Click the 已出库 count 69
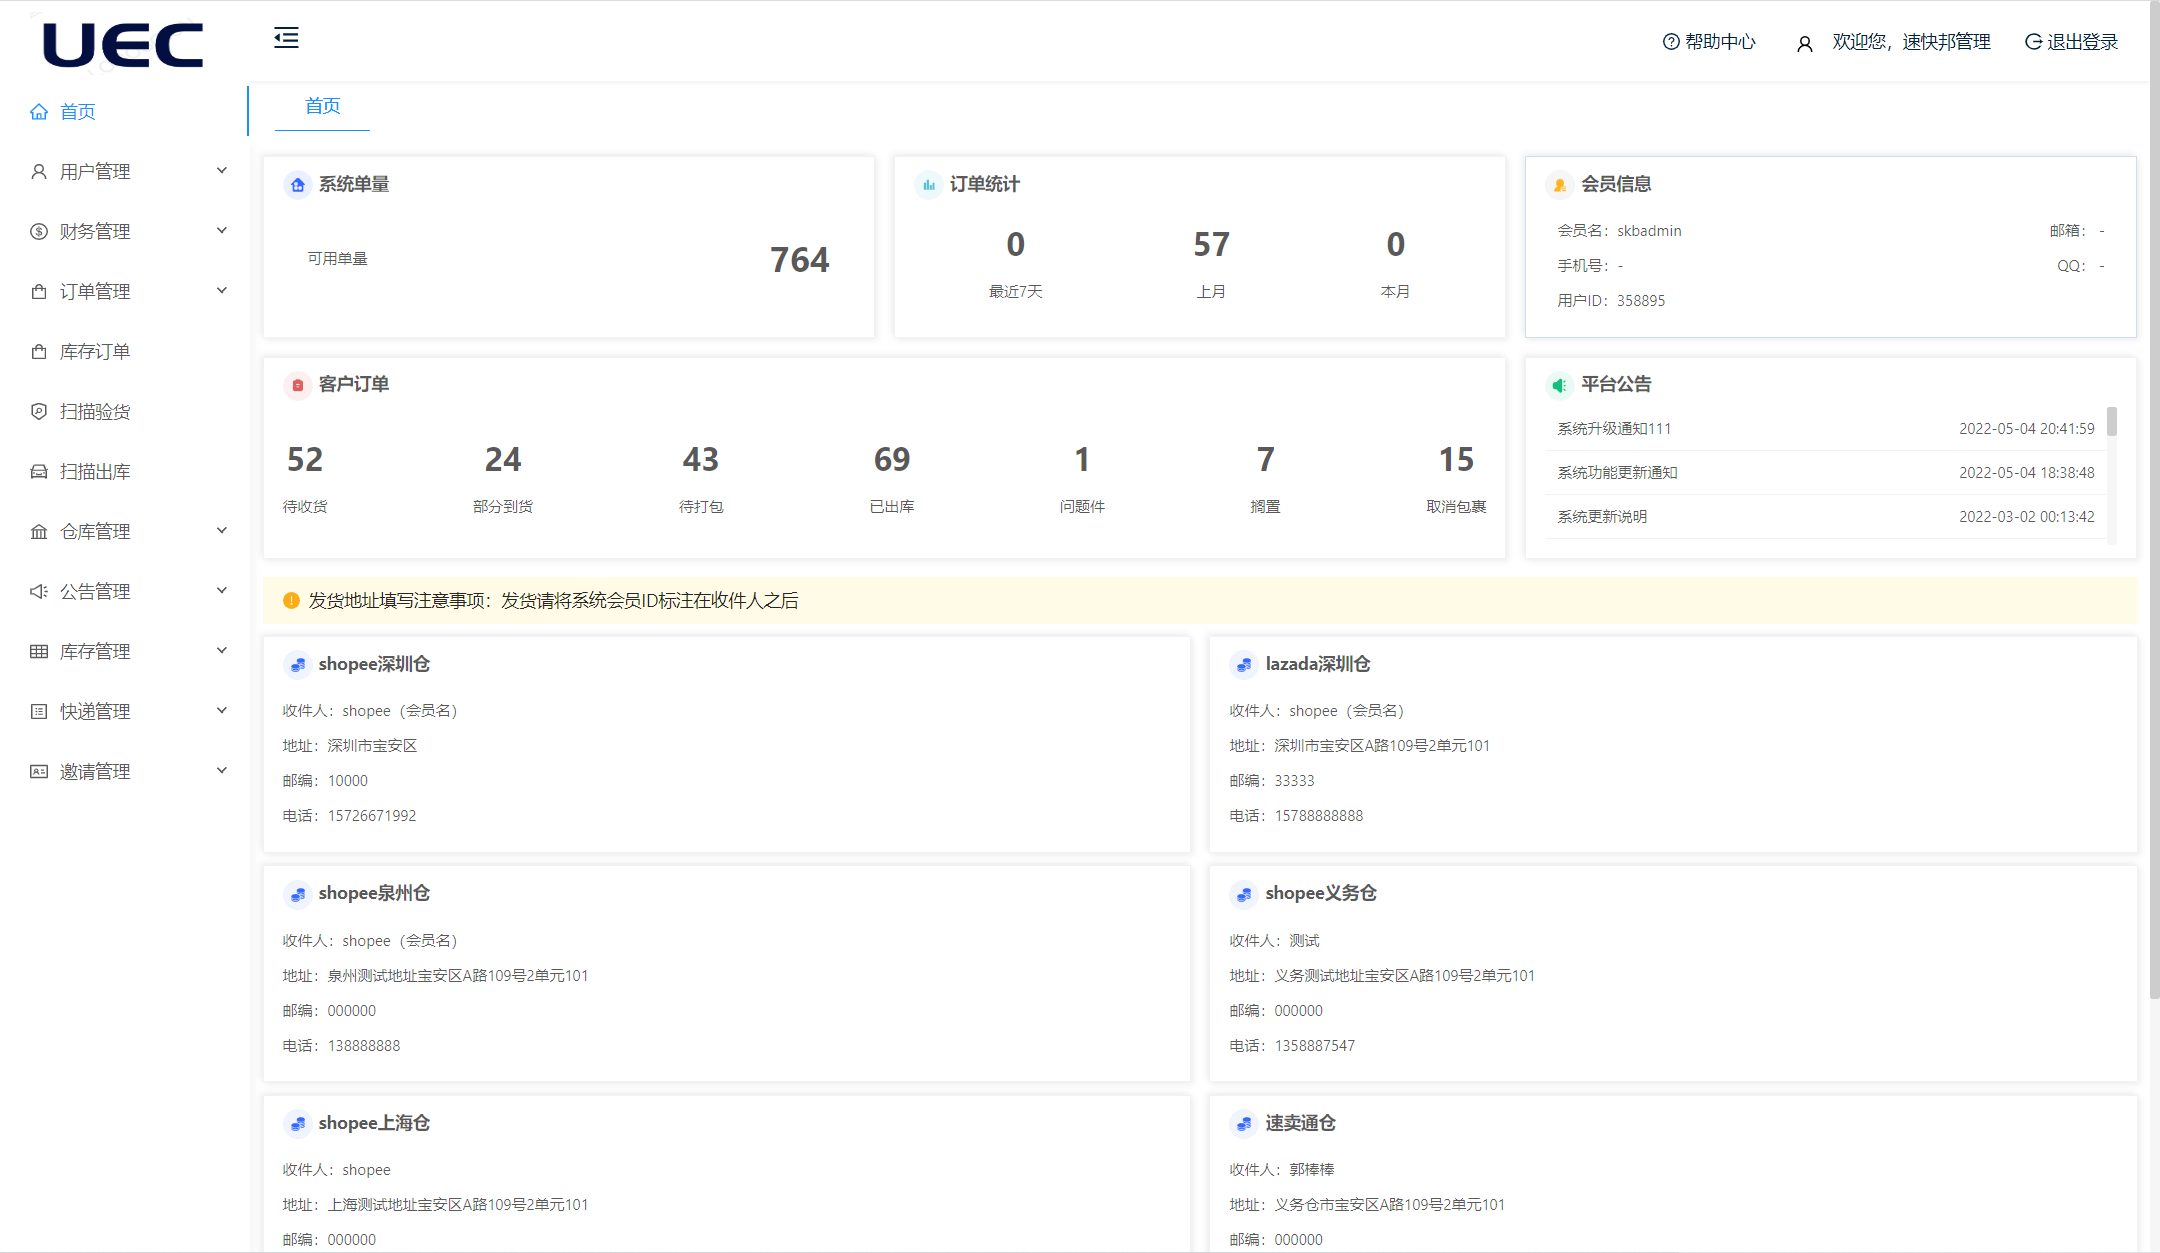The image size is (2160, 1253). pos(892,460)
